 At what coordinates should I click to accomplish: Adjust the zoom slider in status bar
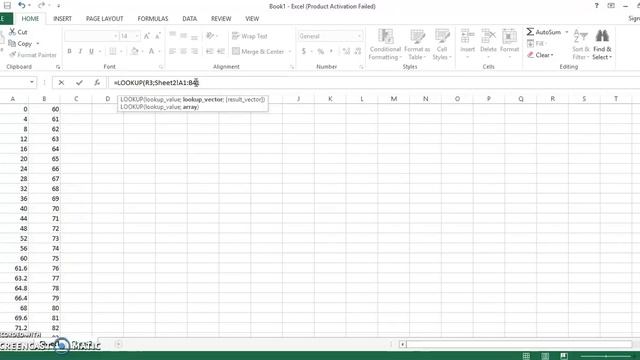click(606, 356)
